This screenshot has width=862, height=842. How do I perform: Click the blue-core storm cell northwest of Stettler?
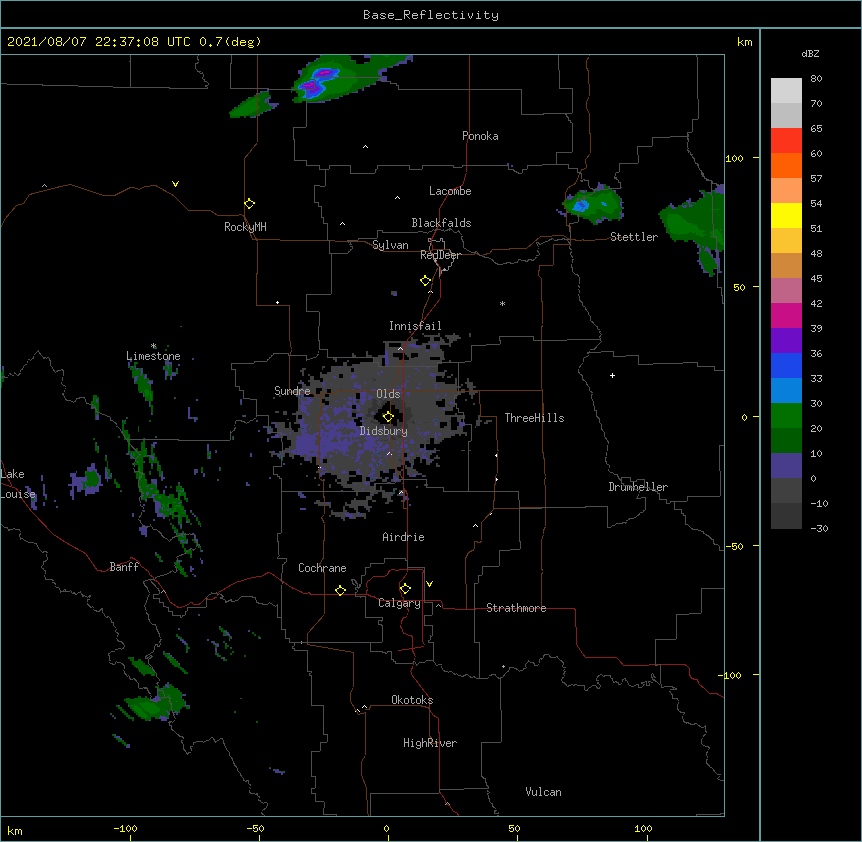593,204
